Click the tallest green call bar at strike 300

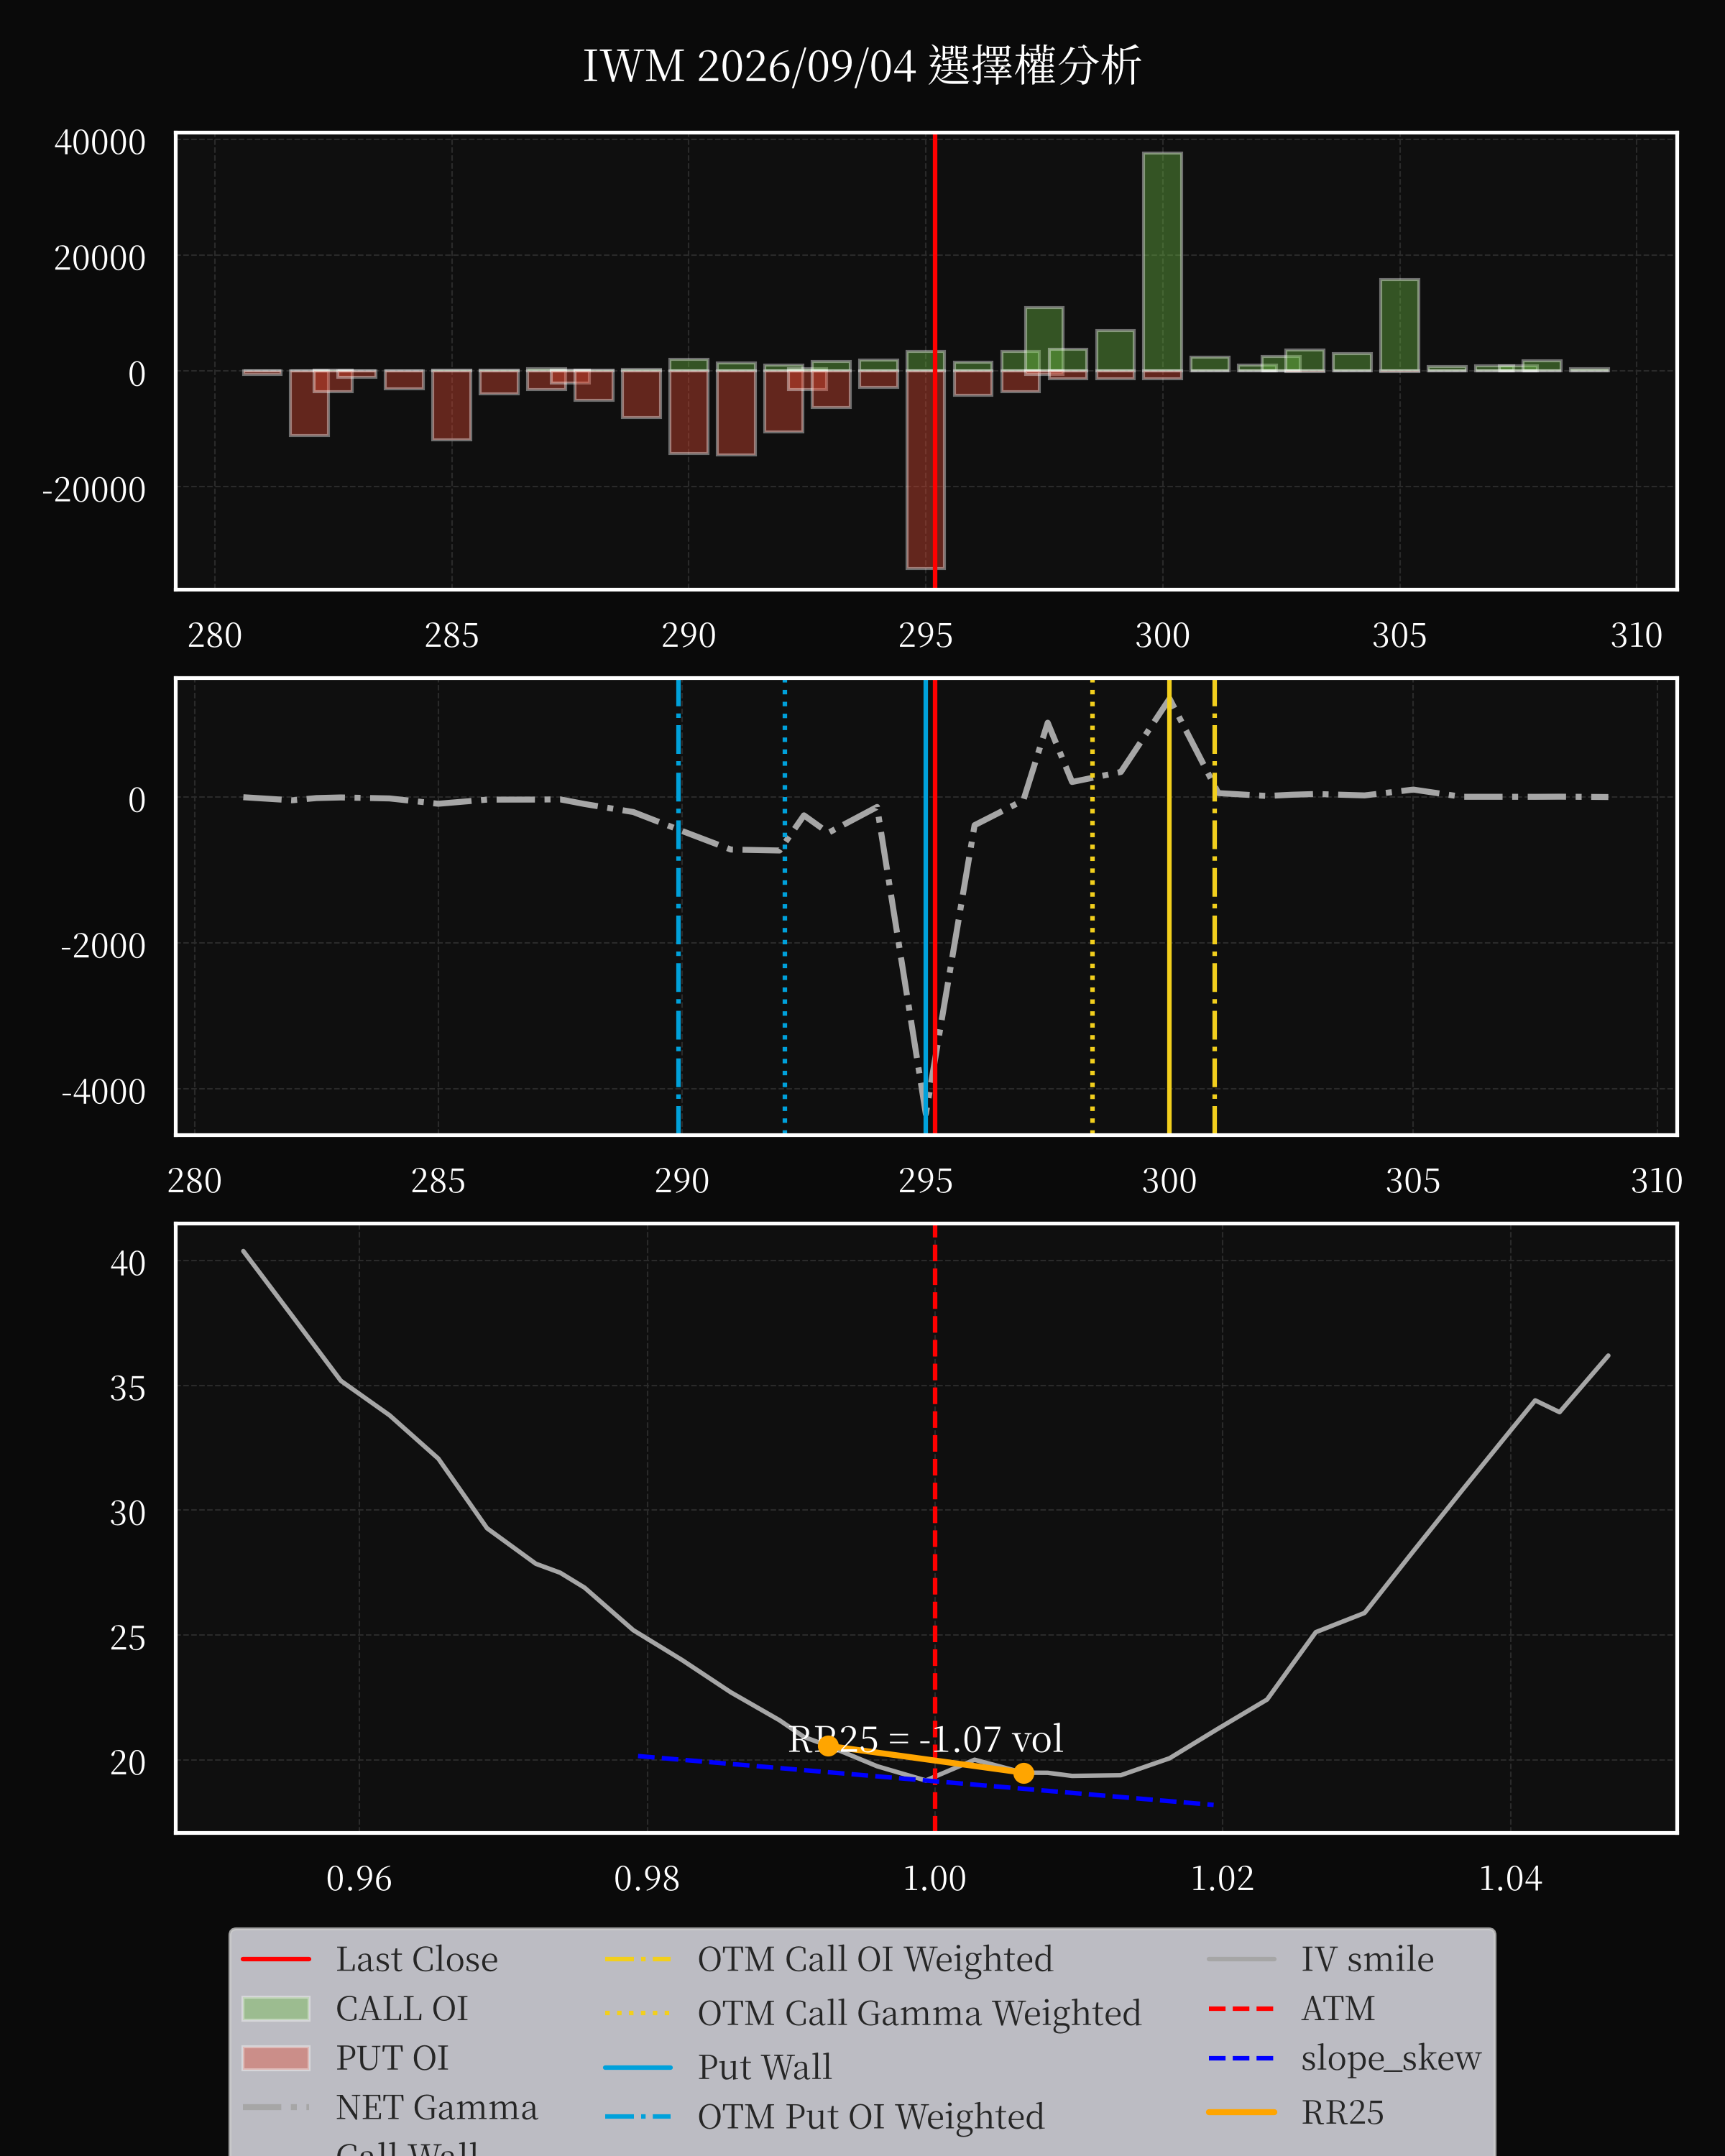(x=1162, y=262)
